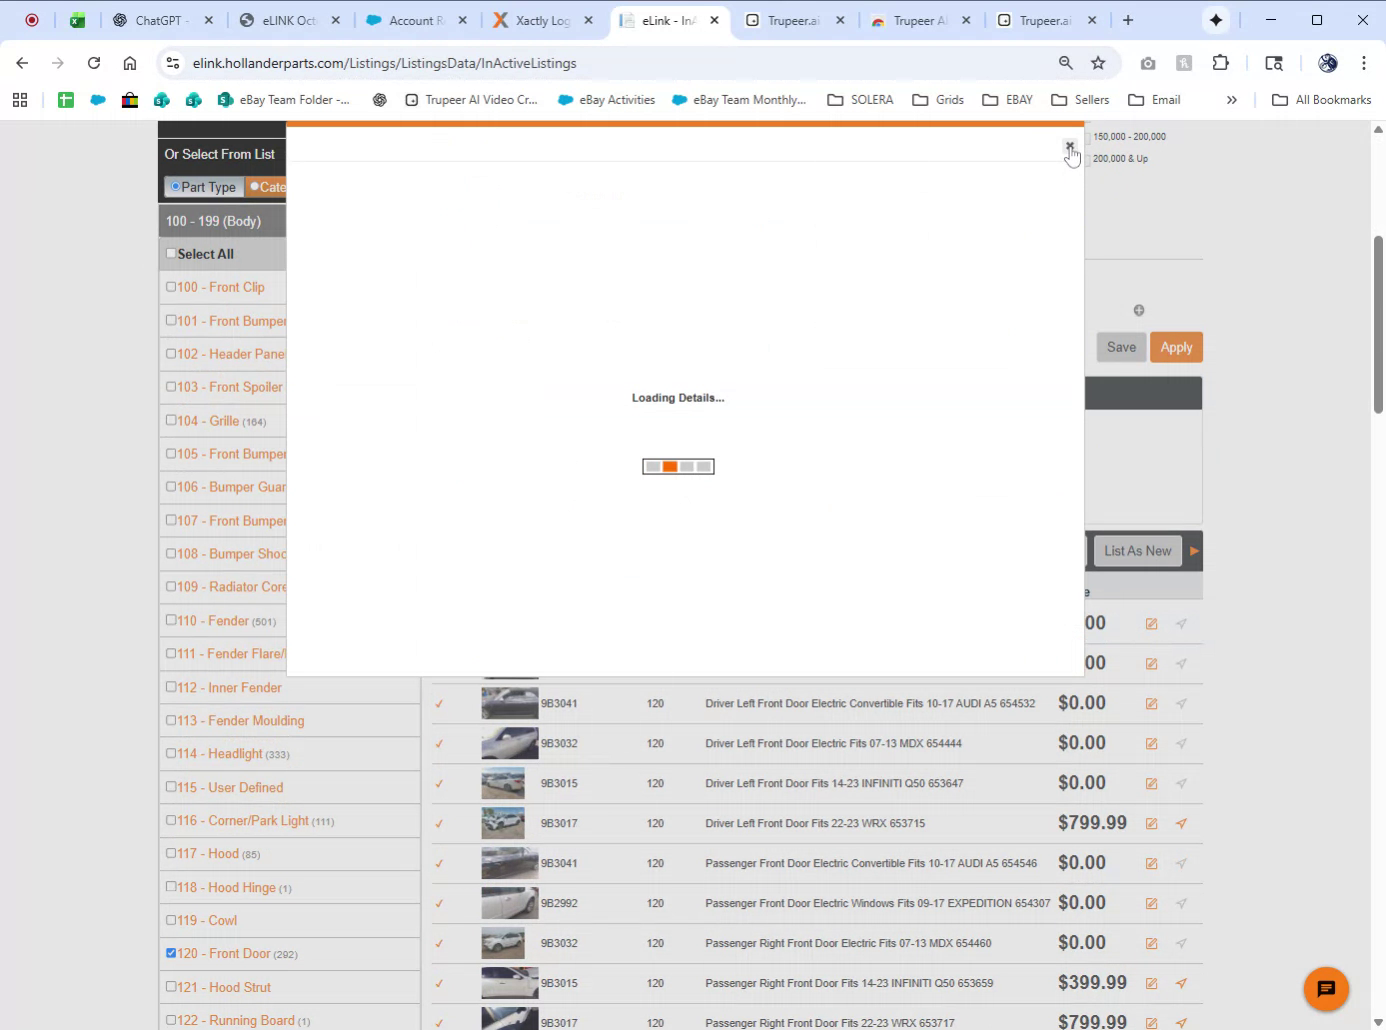Screen dimensions: 1386x1030
Task: Expand the arrow beside List As New
Action: pyautogui.click(x=1194, y=551)
